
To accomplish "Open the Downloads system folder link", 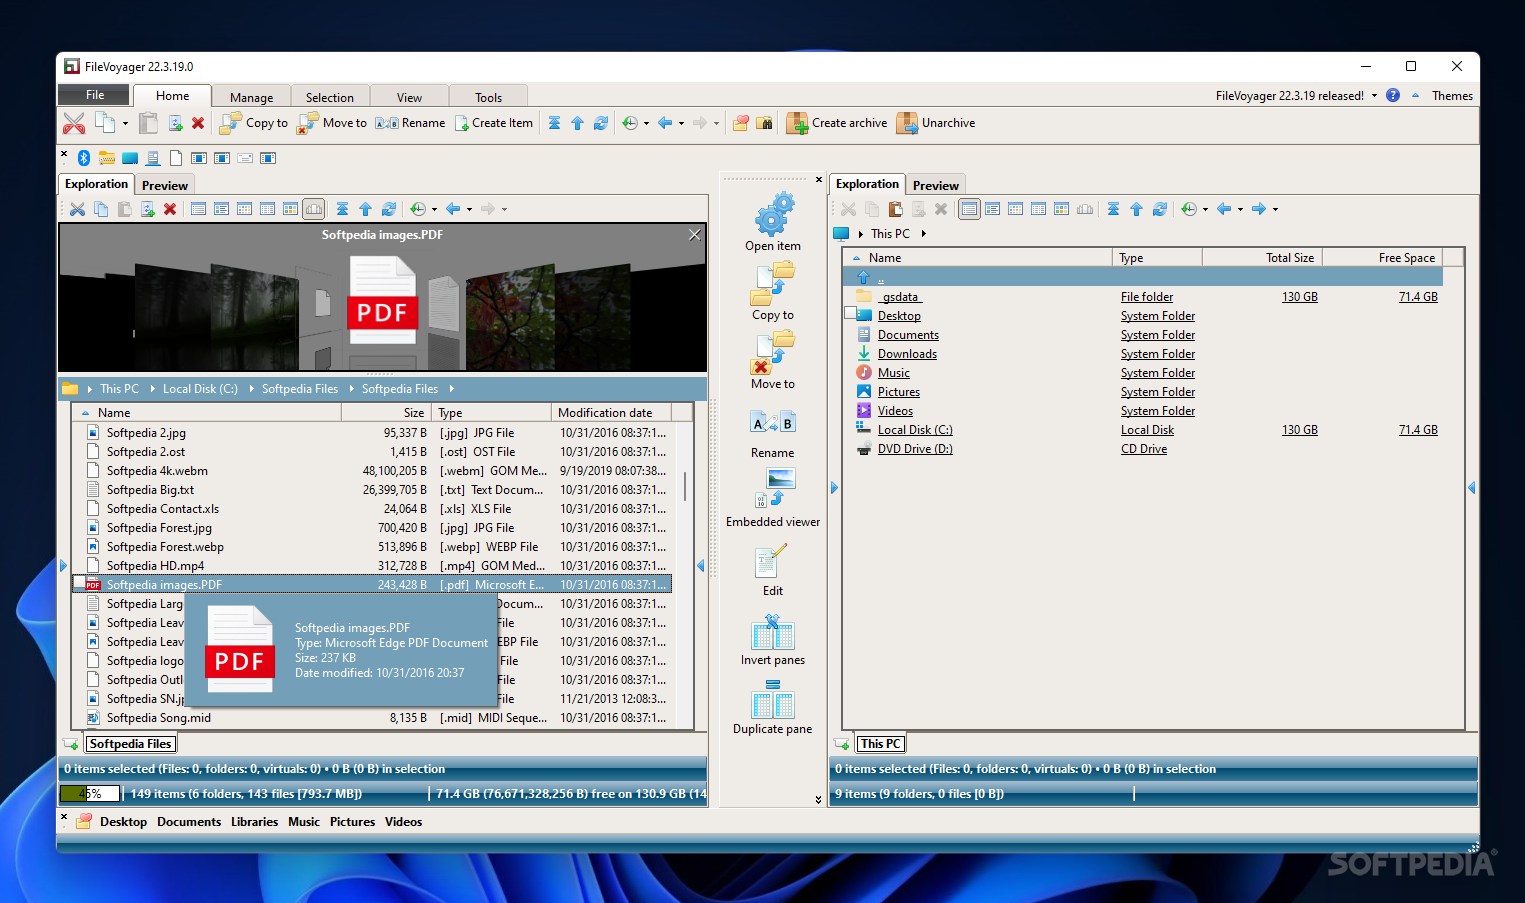I will (907, 354).
